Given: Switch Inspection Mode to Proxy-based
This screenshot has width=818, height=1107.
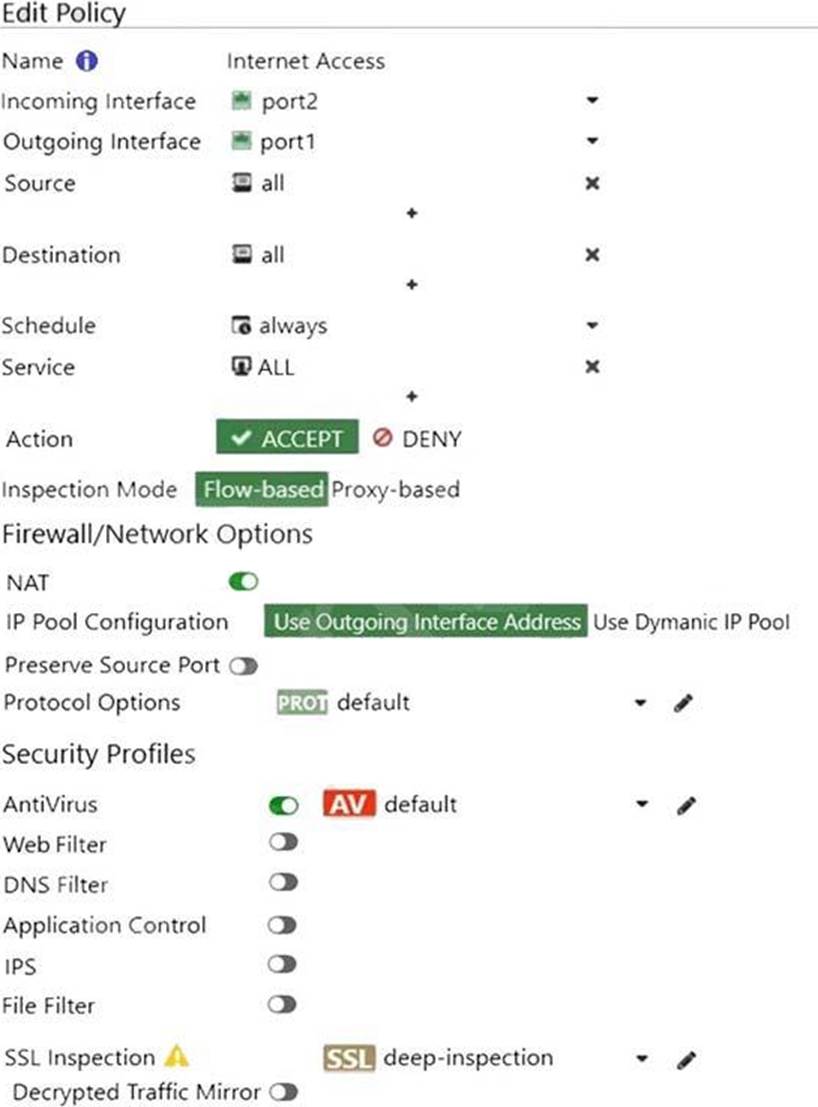Looking at the screenshot, I should point(396,490).
